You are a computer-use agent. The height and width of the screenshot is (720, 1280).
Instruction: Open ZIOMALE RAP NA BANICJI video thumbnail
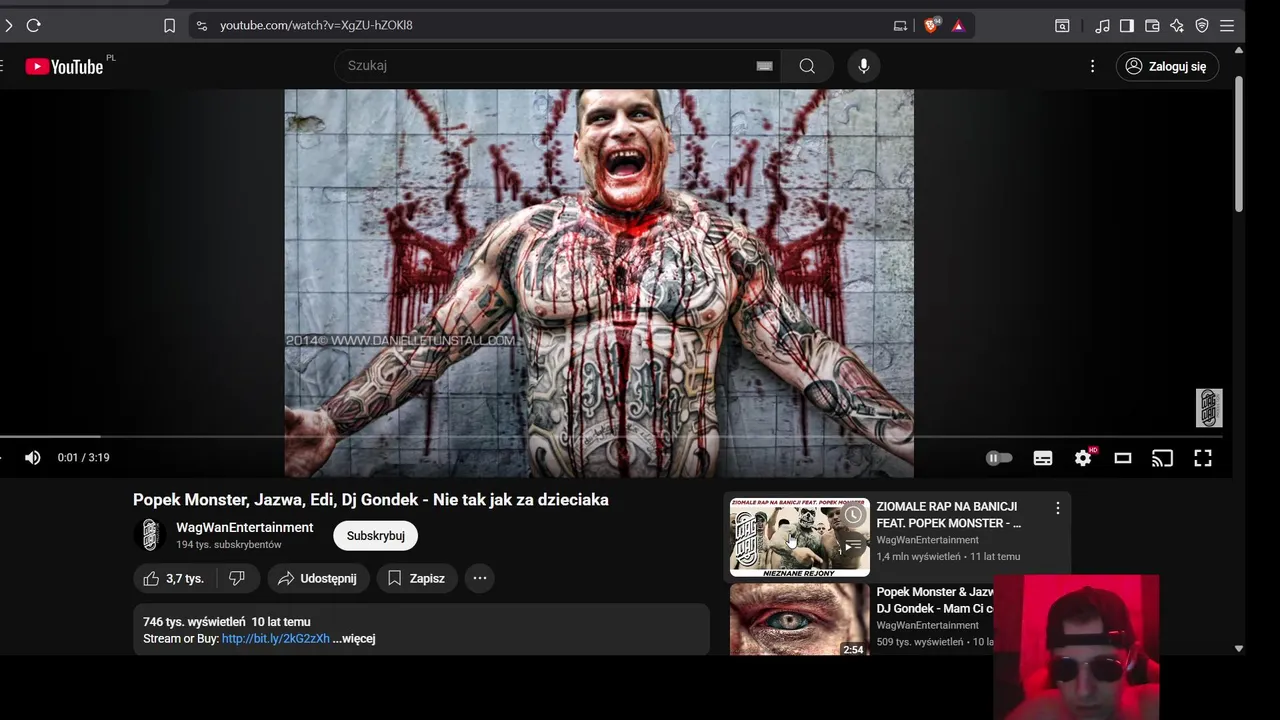(799, 538)
